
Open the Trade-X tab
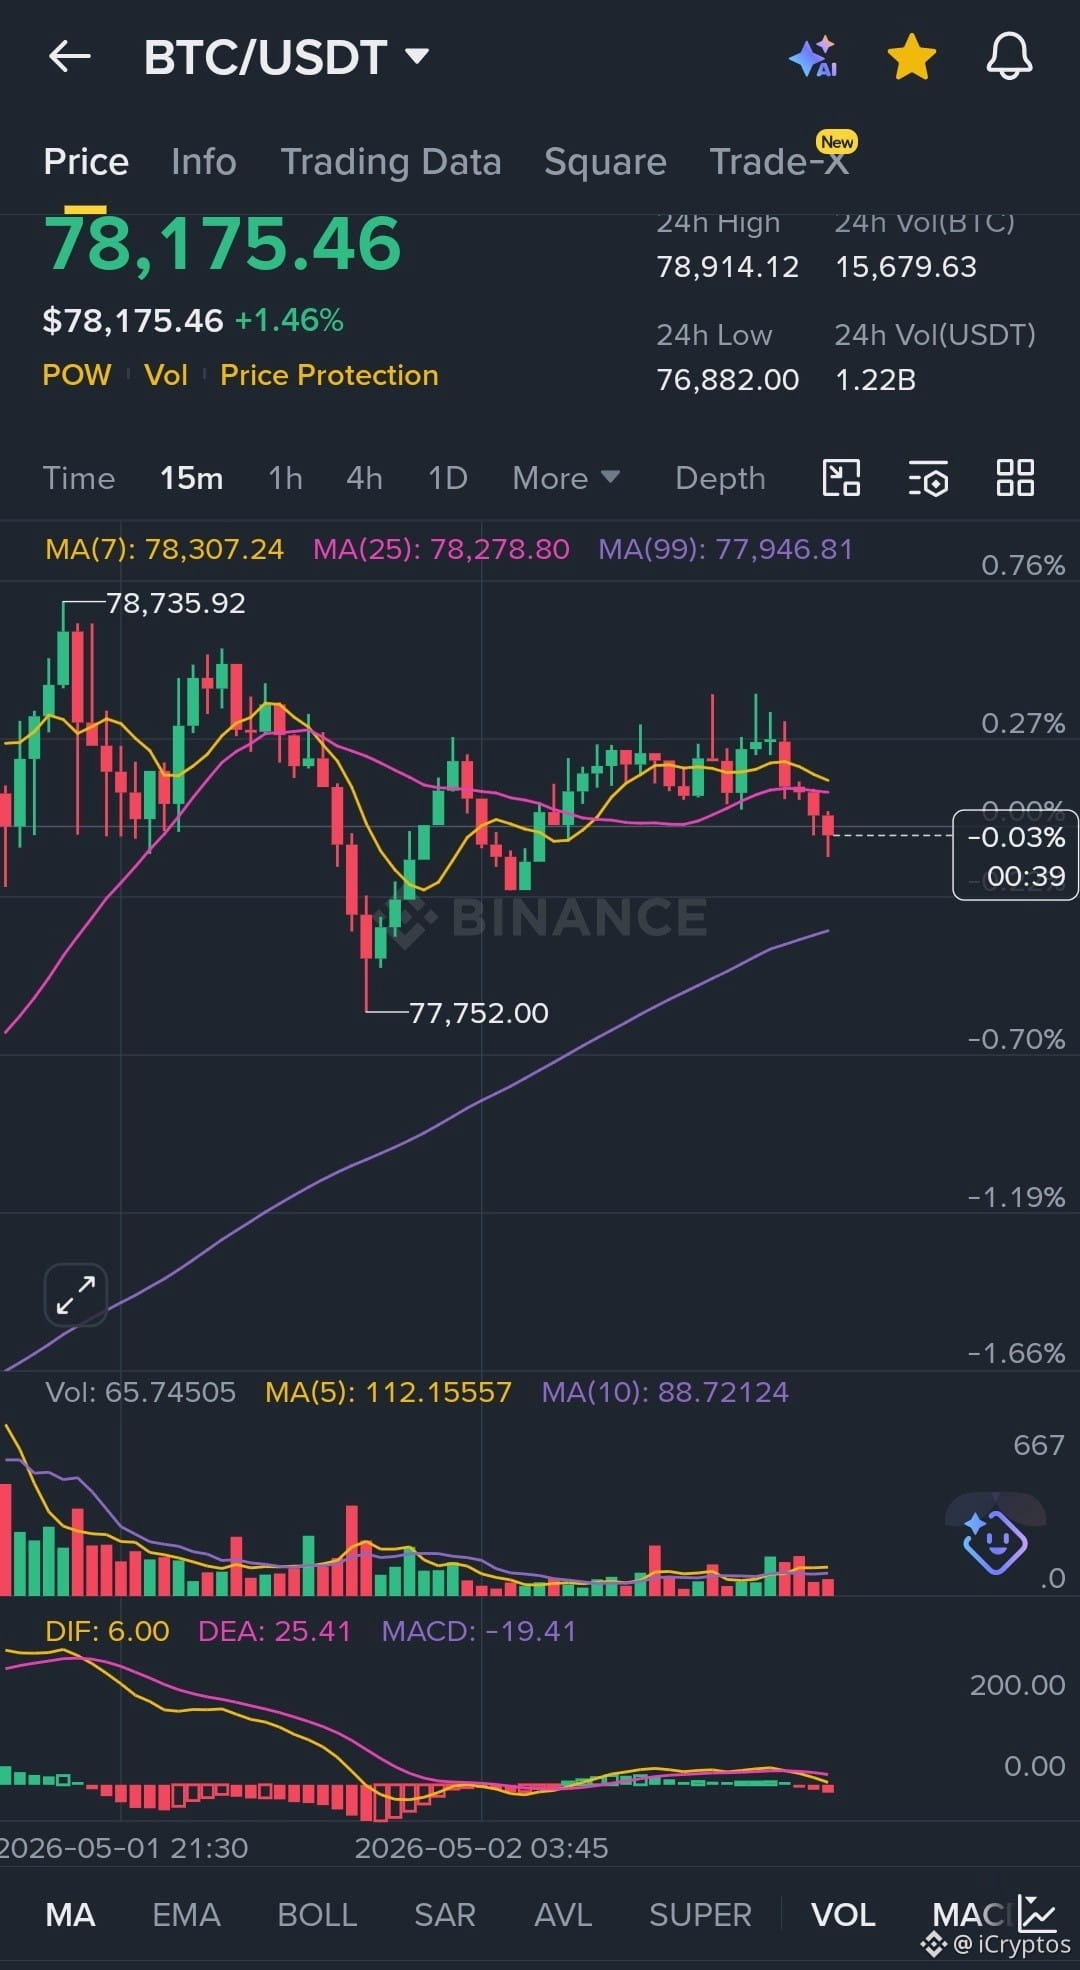click(x=780, y=160)
